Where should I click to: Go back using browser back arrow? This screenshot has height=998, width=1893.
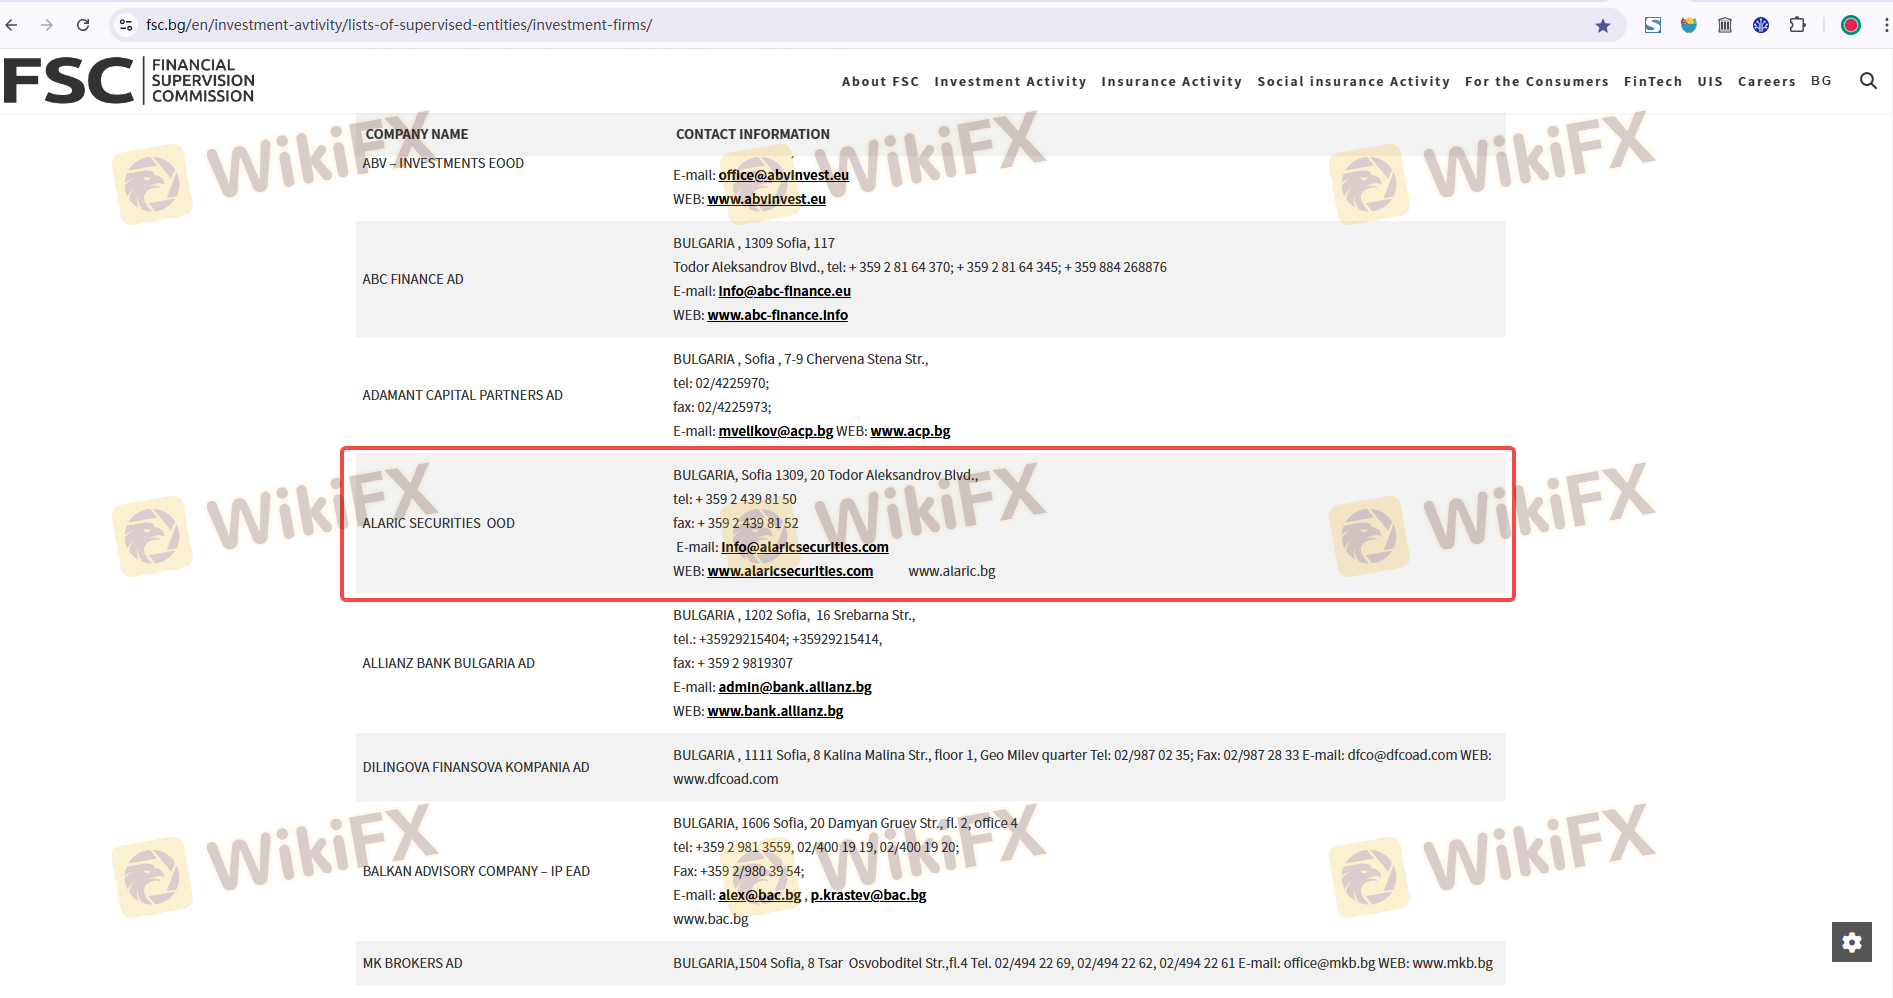12,25
